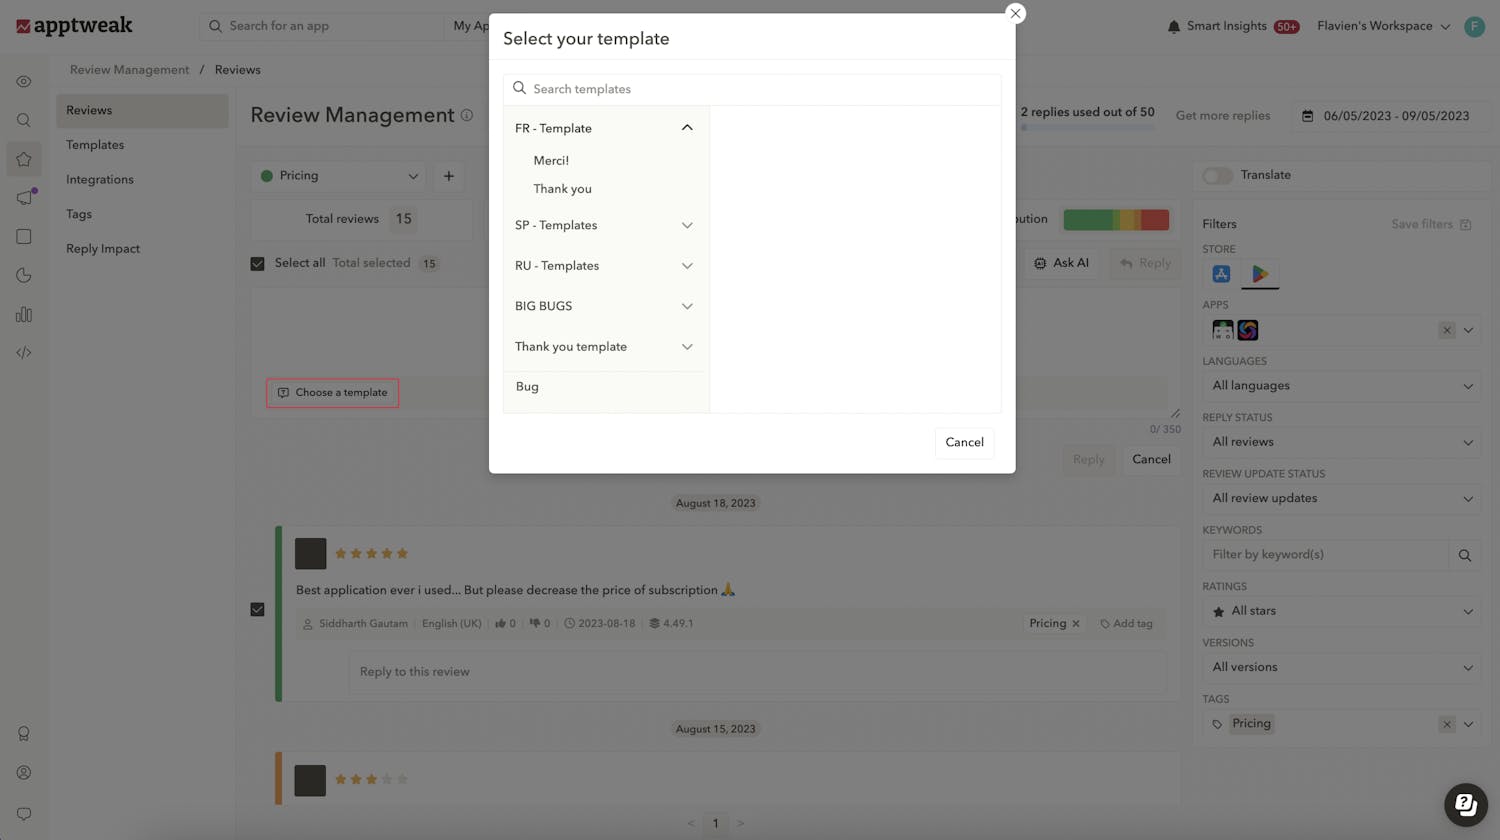Uncheck the Select all checkbox

coord(258,264)
